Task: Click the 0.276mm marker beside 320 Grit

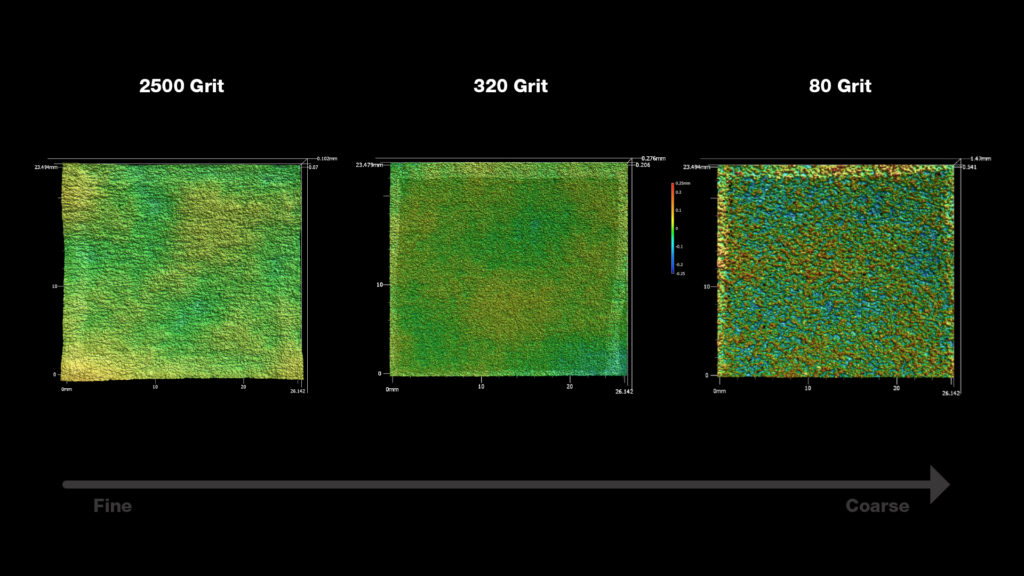Action: point(652,158)
